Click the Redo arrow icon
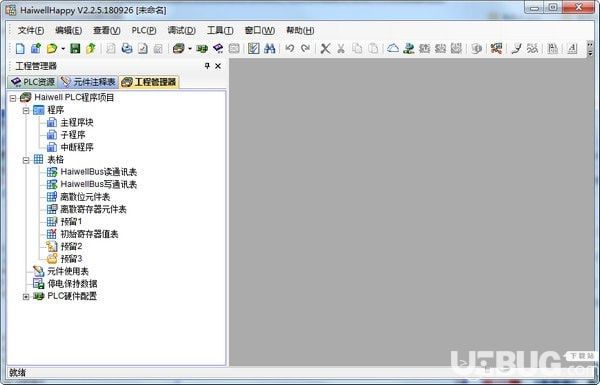600x385 pixels. (x=305, y=49)
